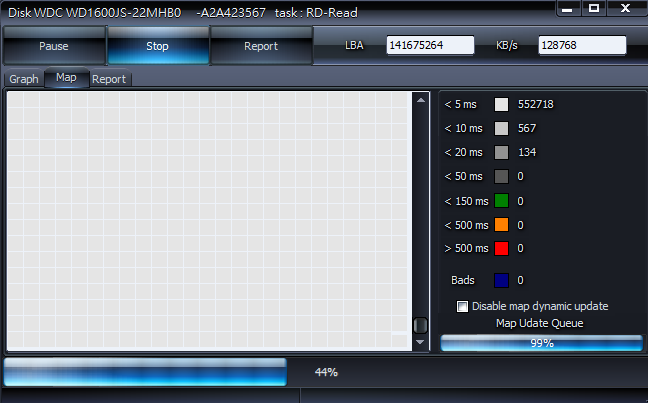
Task: Click the red > 500 ms swatch
Action: pyautogui.click(x=501, y=248)
